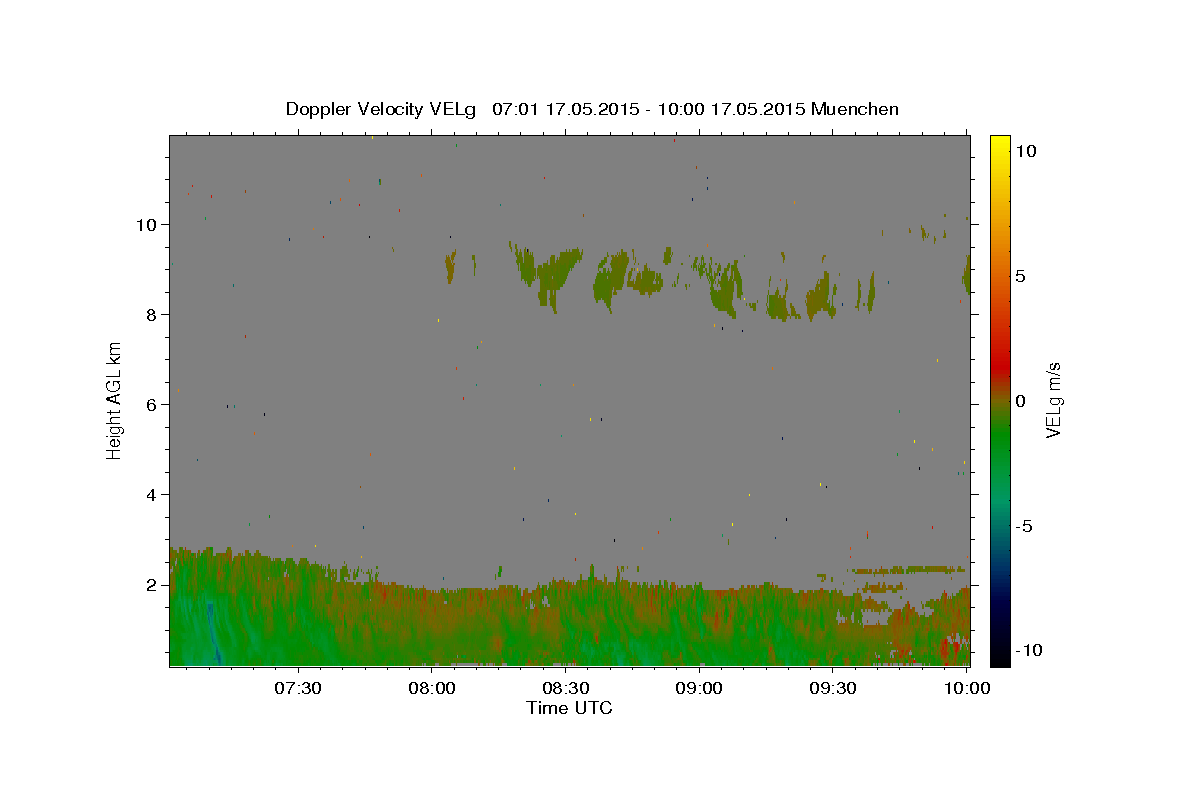Click the height tick label '2'
Viewport: 1200px width, 800px height.
click(152, 585)
